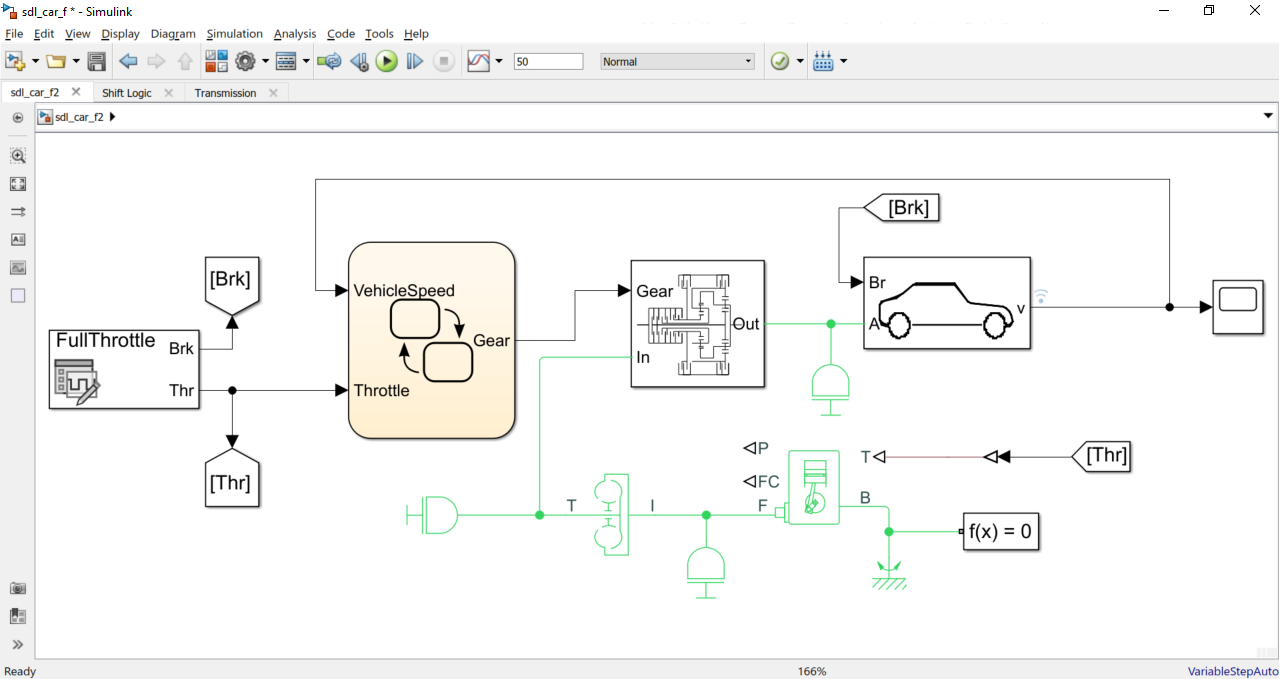Select the Zoom tool in the left palette
This screenshot has width=1280, height=679.
[x=17, y=156]
